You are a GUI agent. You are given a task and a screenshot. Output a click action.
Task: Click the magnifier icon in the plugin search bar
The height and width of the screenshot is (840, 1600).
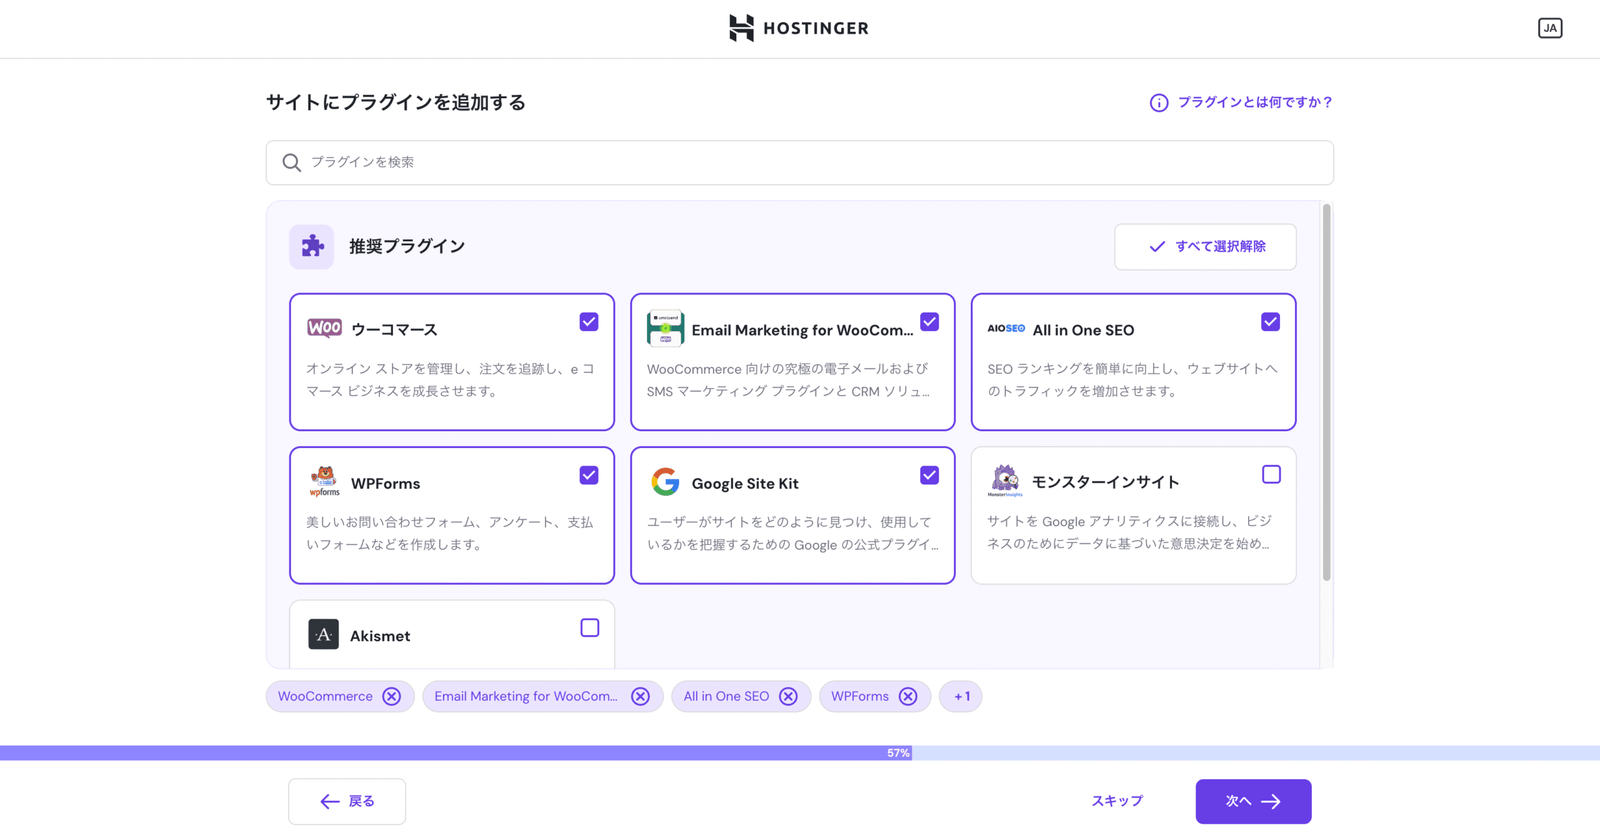tap(291, 162)
